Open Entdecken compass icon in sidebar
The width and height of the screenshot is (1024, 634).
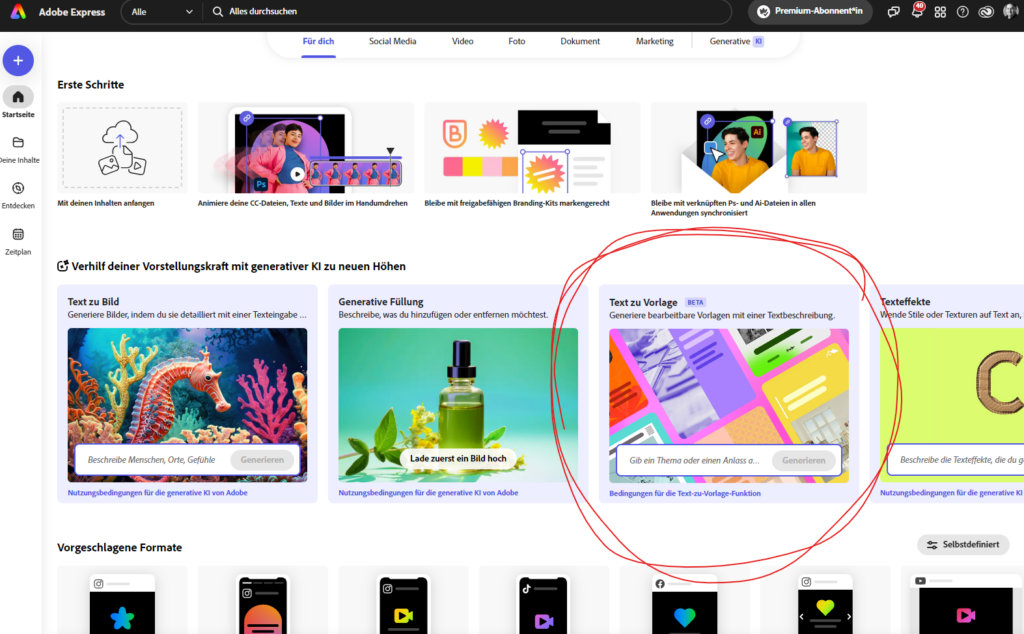click(x=18, y=189)
